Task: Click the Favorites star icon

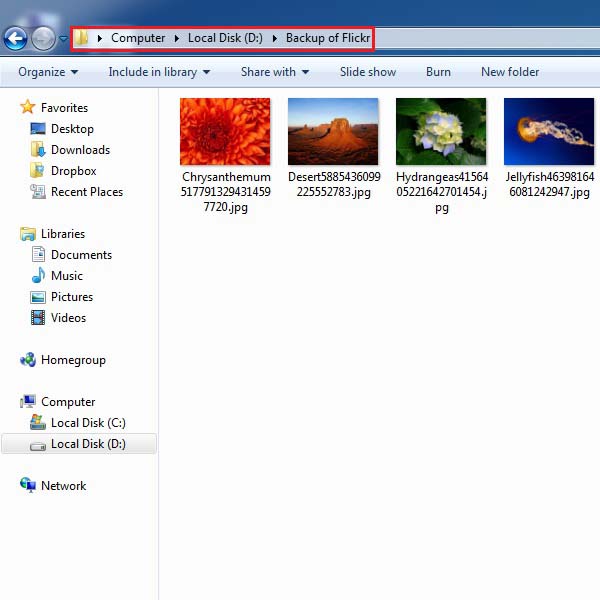Action: tap(28, 107)
